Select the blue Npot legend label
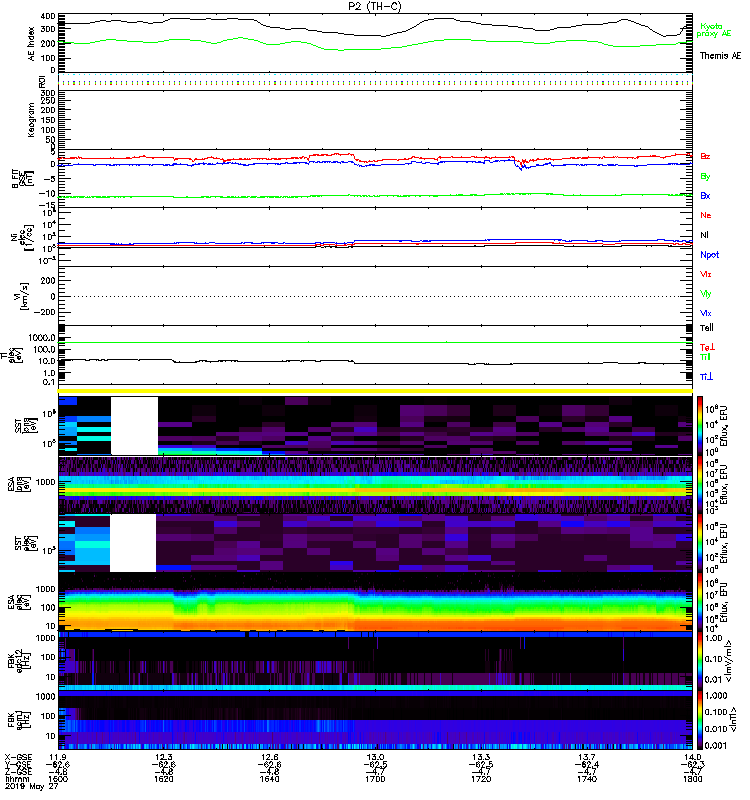 pyautogui.click(x=710, y=255)
